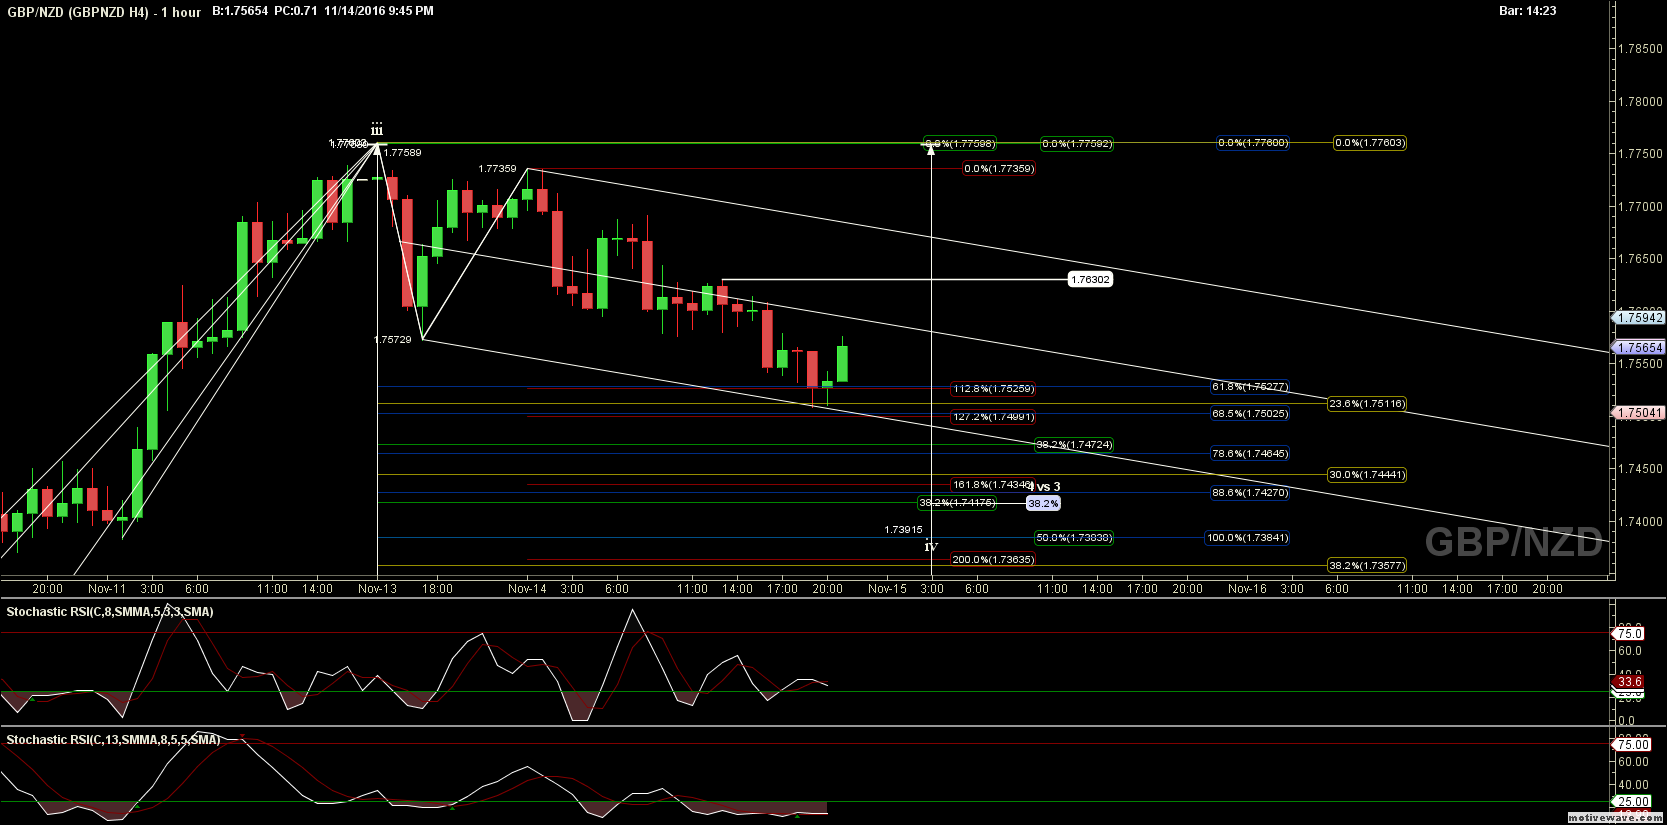Select the 1.75729 swing low price label

tap(393, 340)
